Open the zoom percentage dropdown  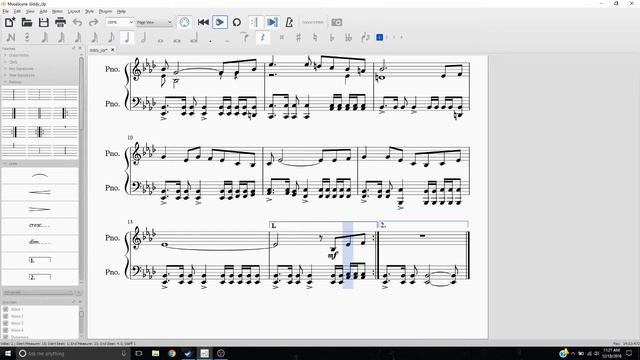tap(120, 22)
